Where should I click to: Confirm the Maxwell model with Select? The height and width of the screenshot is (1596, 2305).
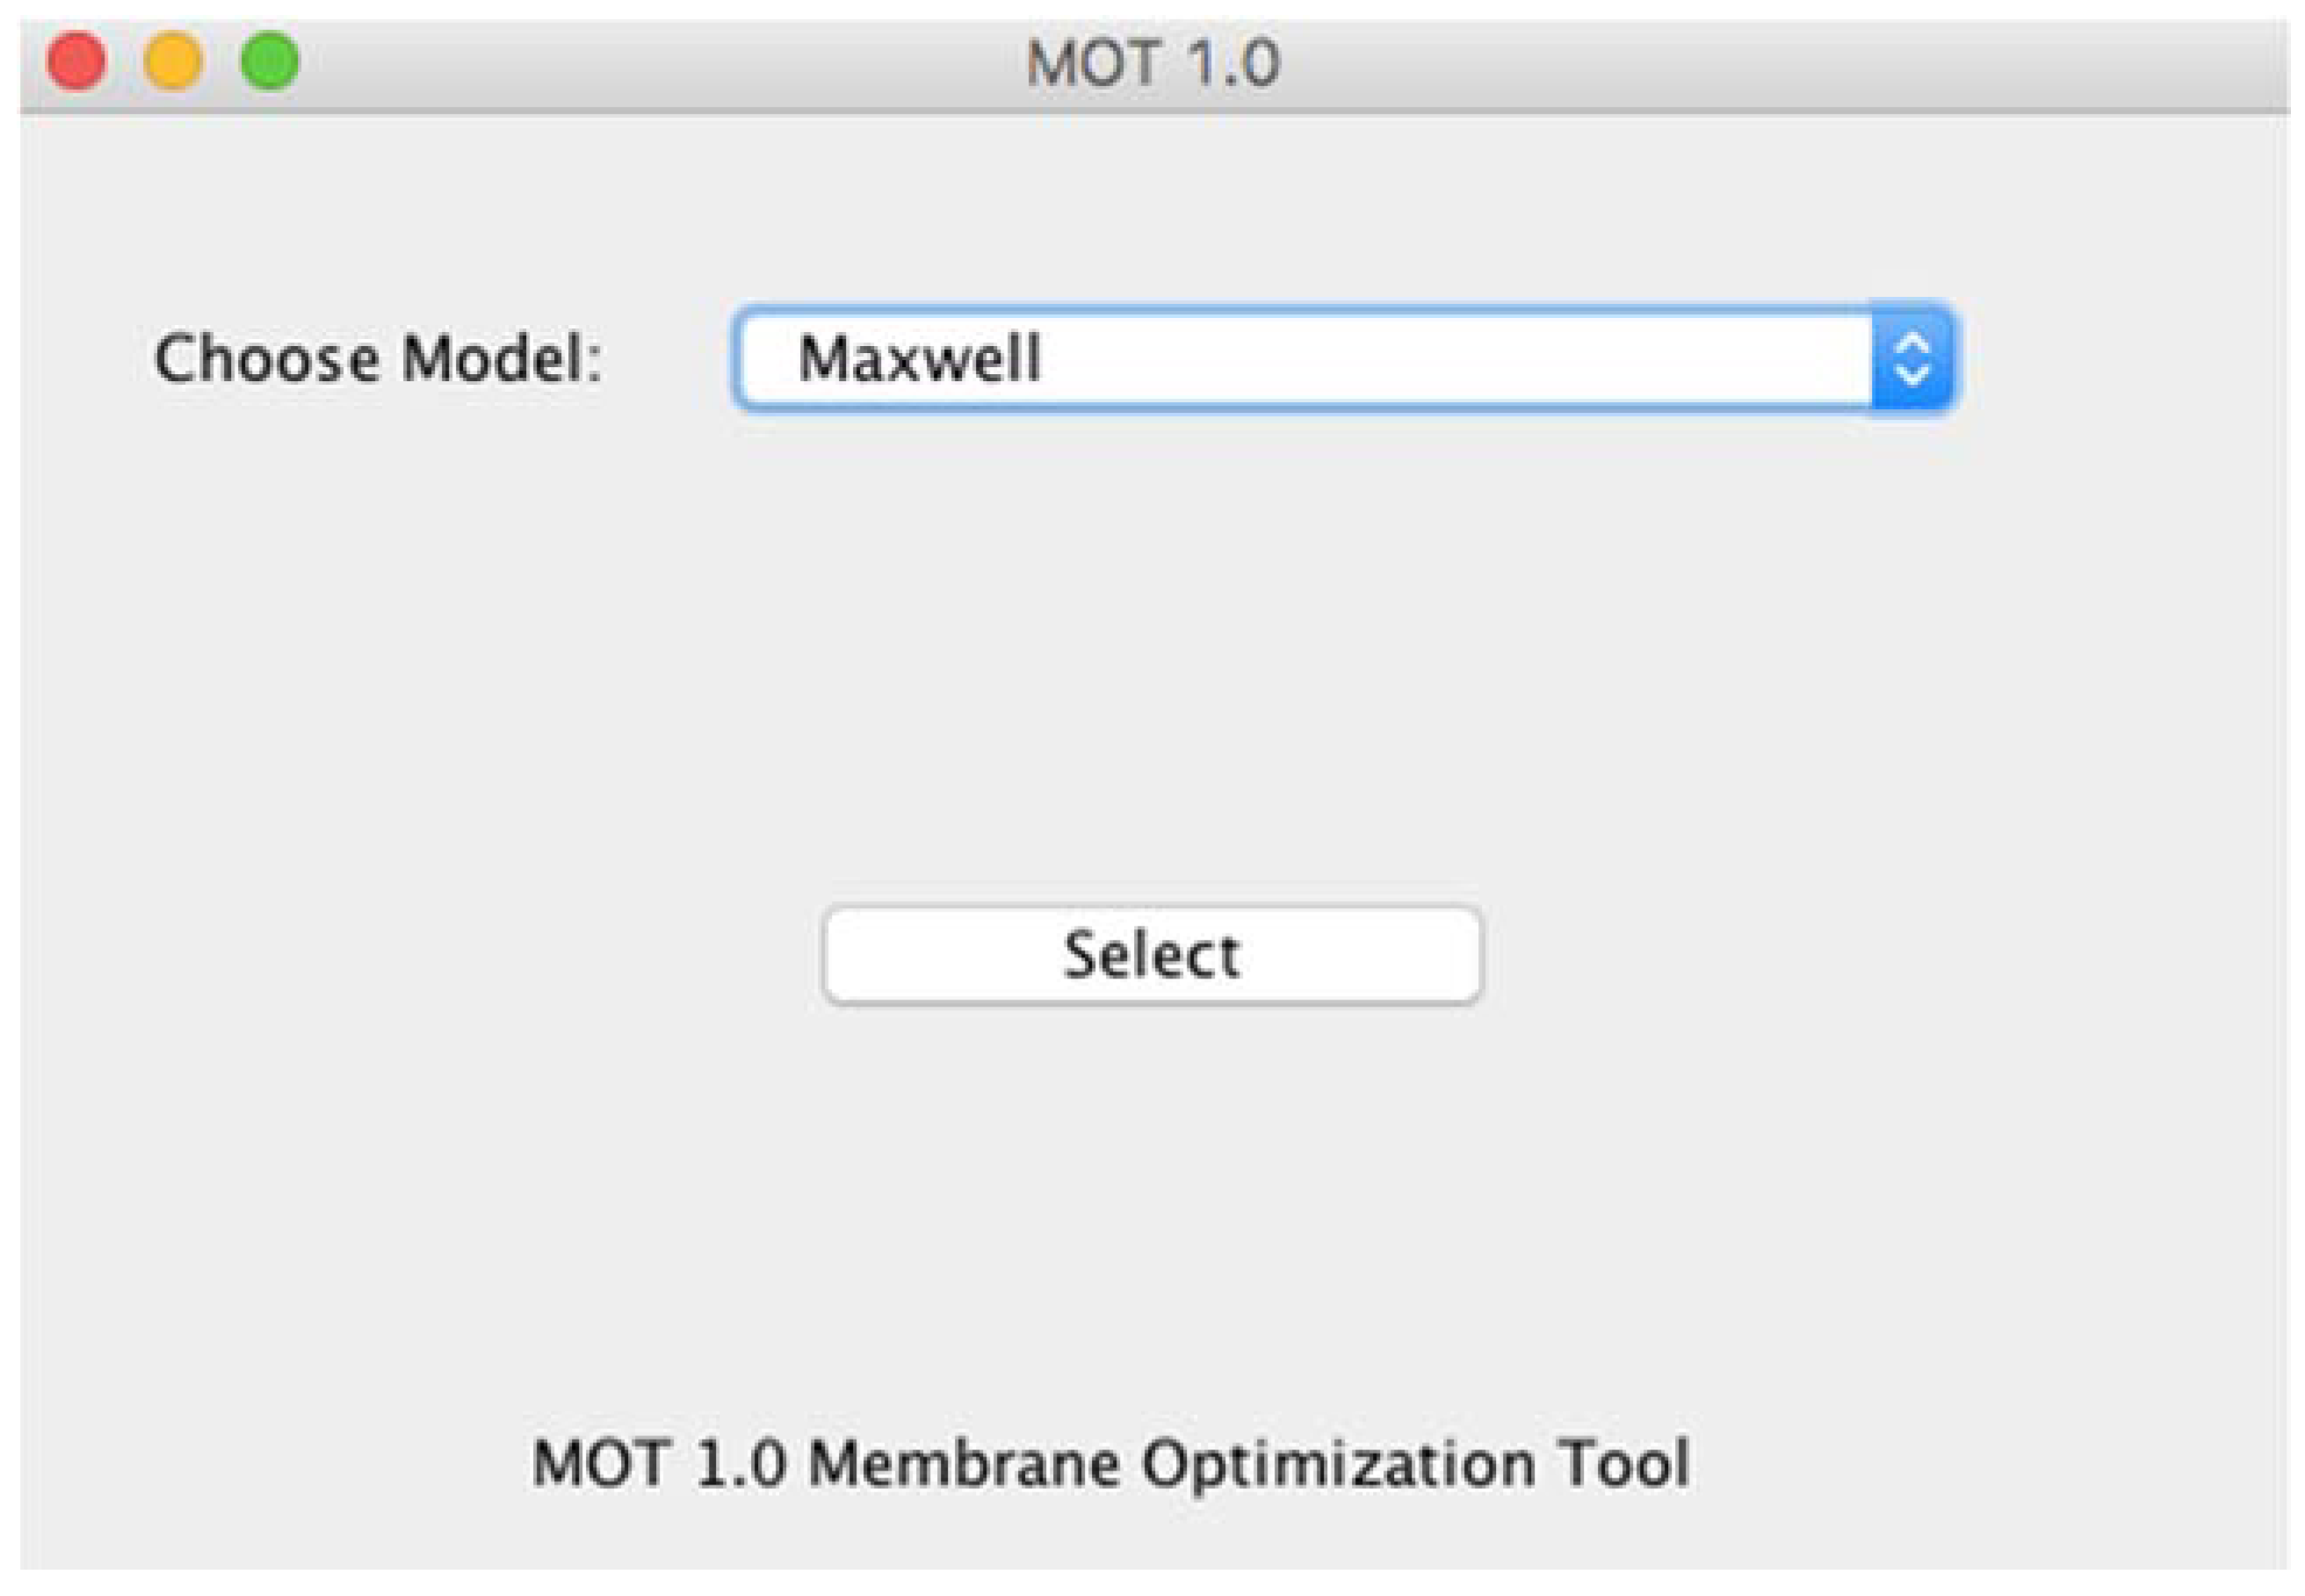click(x=1152, y=955)
